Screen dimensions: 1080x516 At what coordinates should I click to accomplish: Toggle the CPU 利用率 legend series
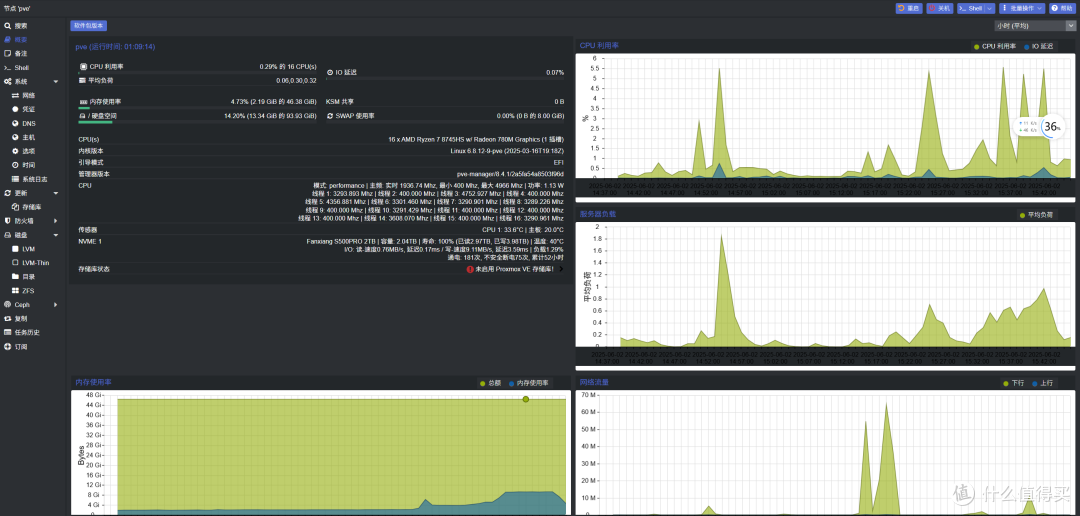pyautogui.click(x=995, y=46)
